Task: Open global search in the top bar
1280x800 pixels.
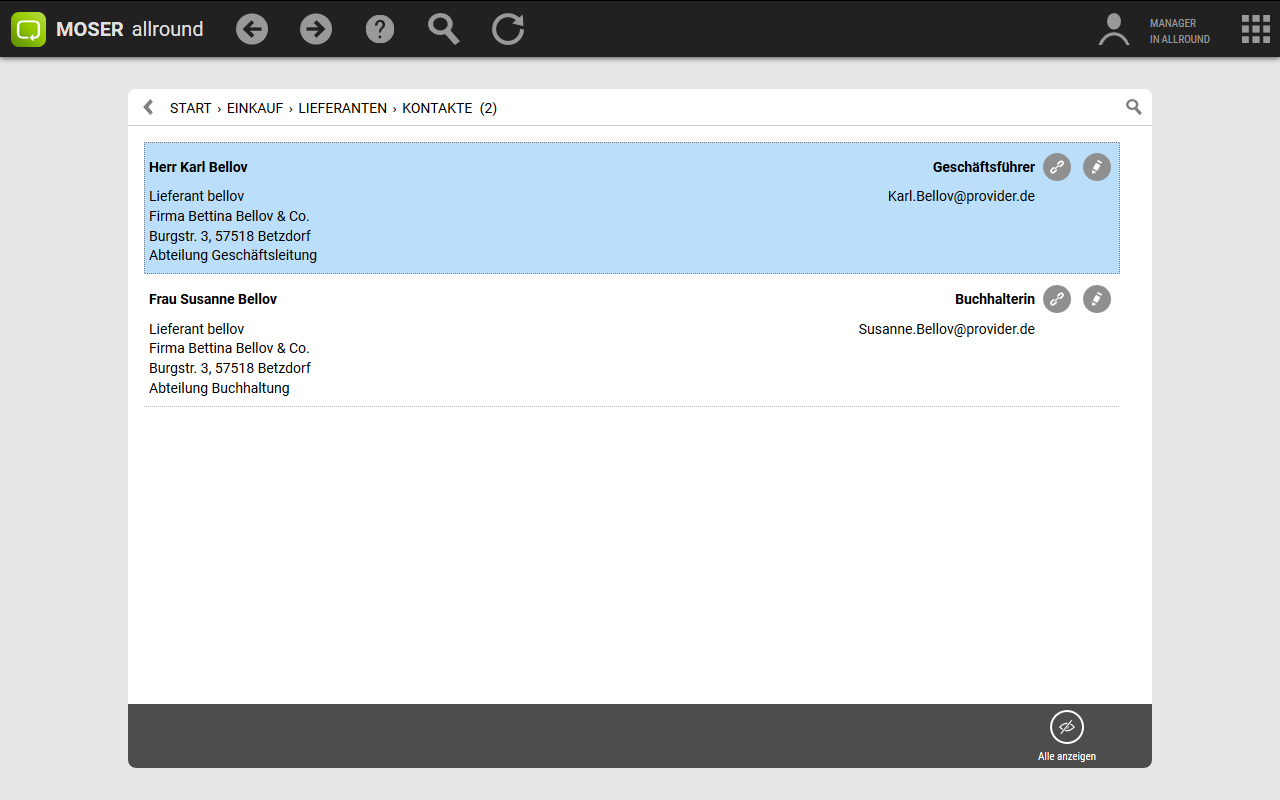Action: tap(444, 29)
